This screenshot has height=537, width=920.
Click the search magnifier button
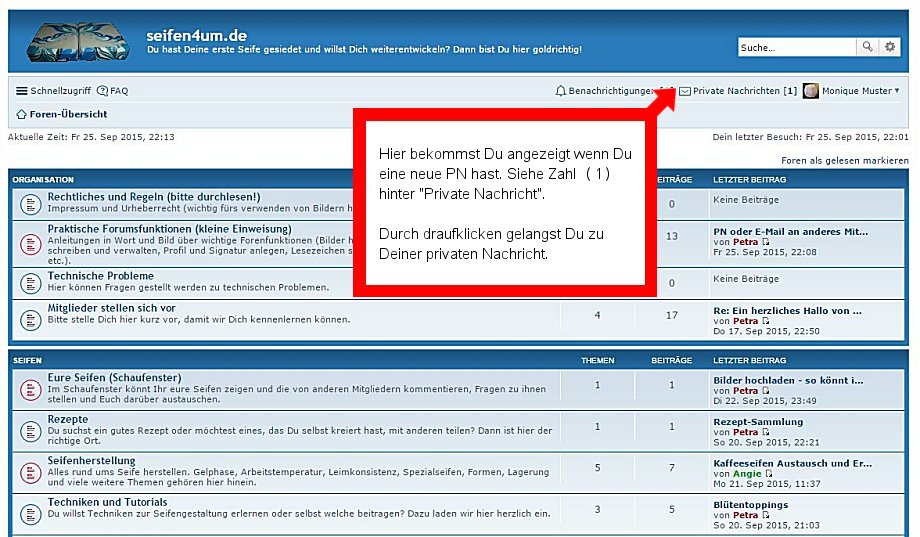point(867,47)
